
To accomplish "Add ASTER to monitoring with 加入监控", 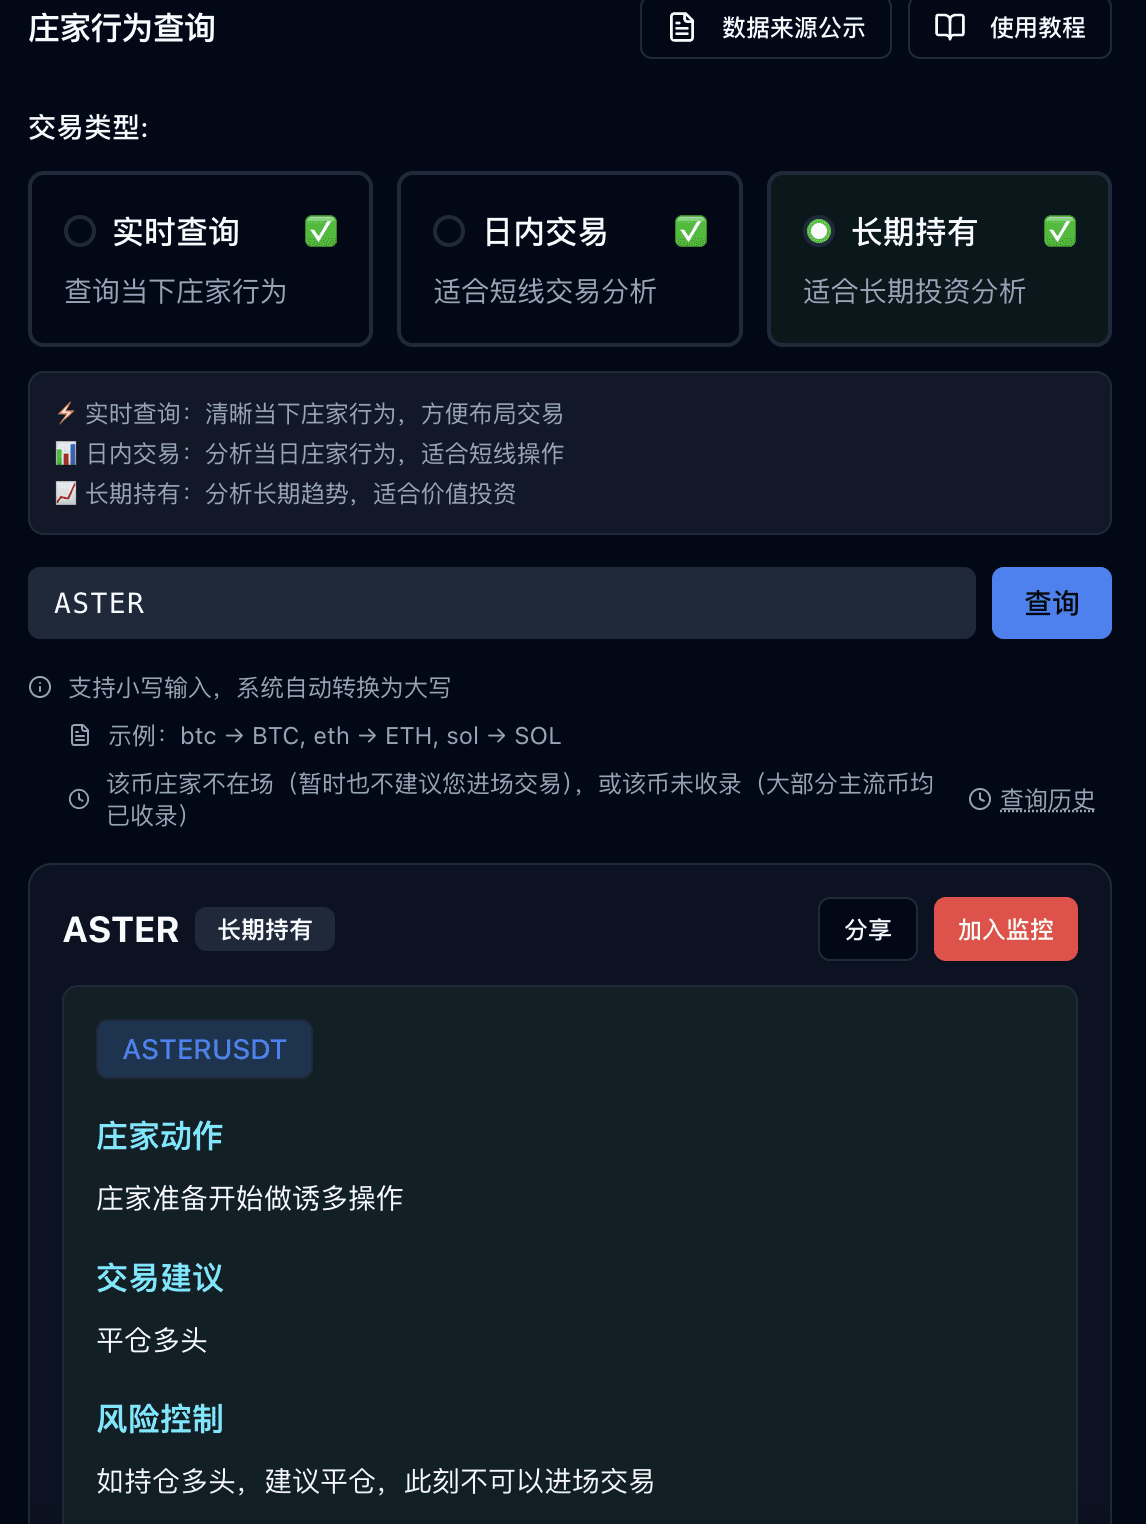I will 1006,929.
